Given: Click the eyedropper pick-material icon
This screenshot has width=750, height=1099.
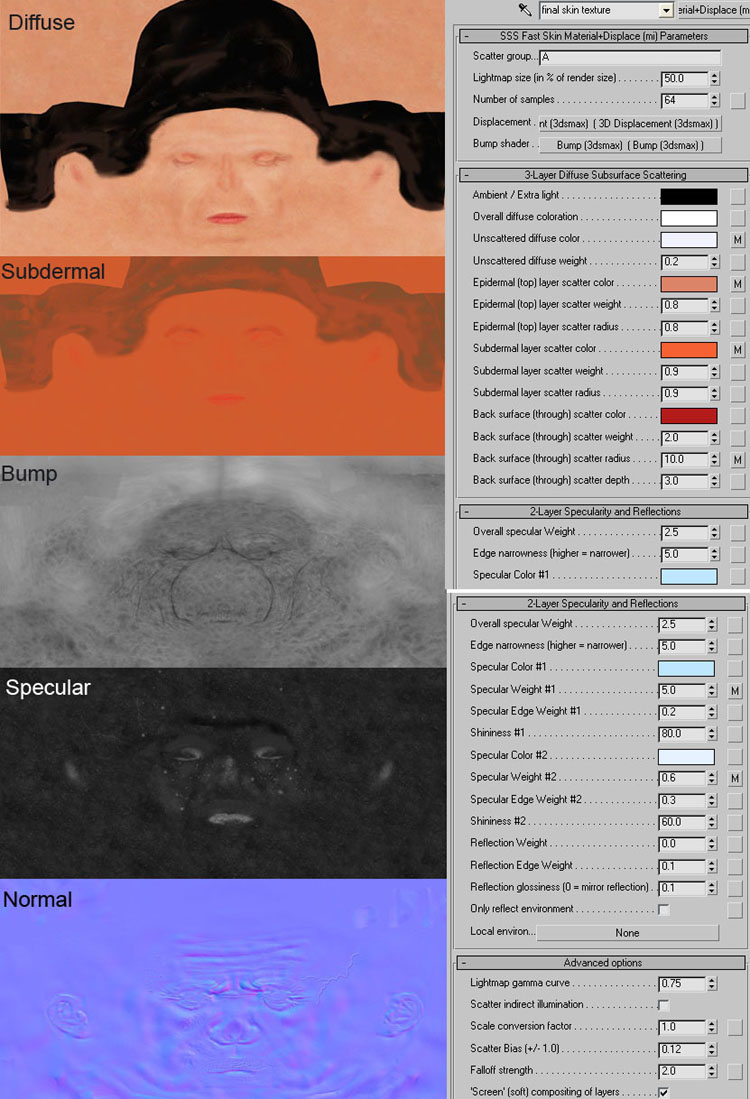Looking at the screenshot, I should pos(524,10).
